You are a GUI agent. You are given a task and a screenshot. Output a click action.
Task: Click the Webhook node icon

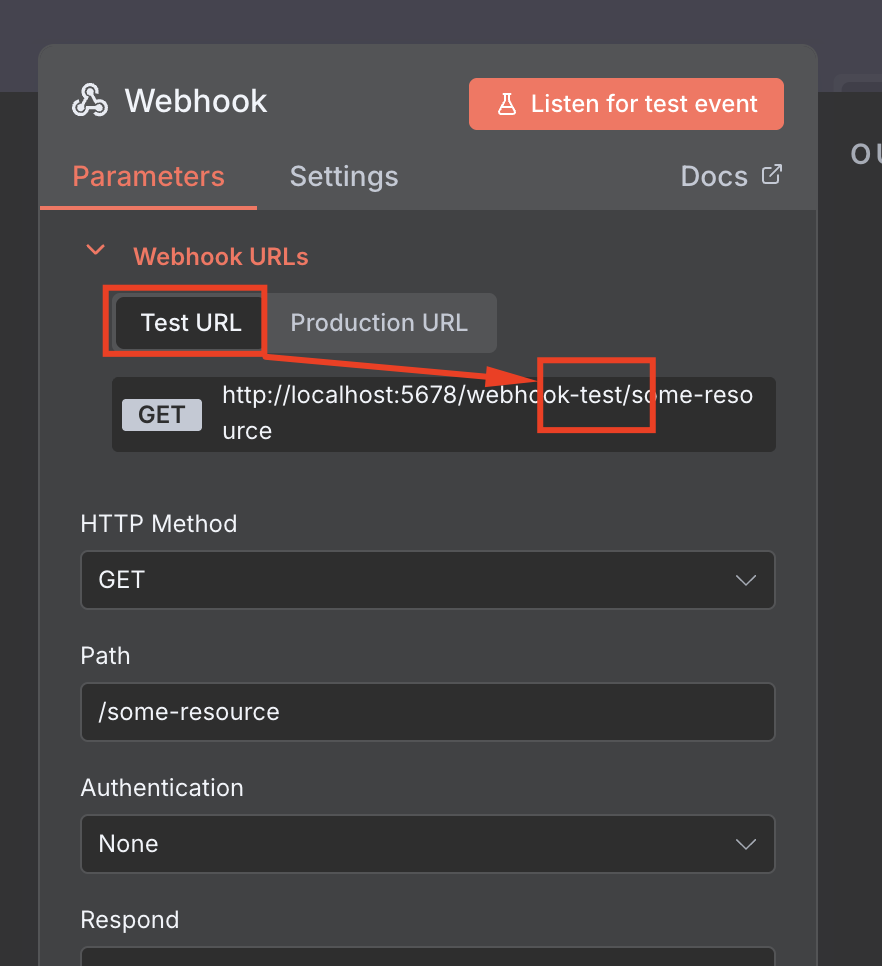tap(90, 101)
